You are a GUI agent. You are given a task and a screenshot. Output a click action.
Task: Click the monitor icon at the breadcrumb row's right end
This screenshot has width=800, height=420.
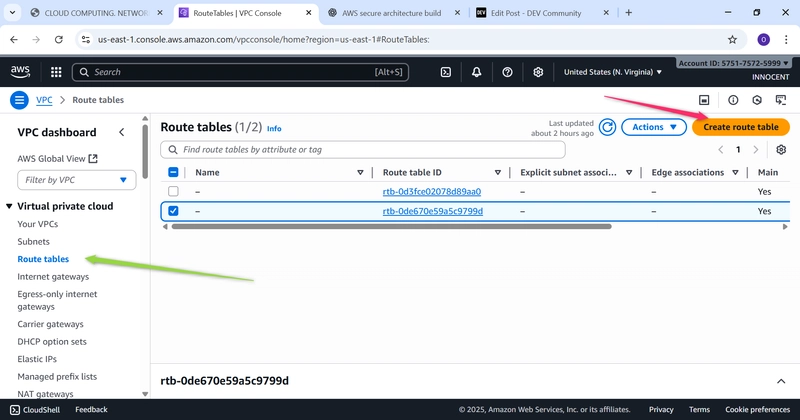[x=781, y=100]
